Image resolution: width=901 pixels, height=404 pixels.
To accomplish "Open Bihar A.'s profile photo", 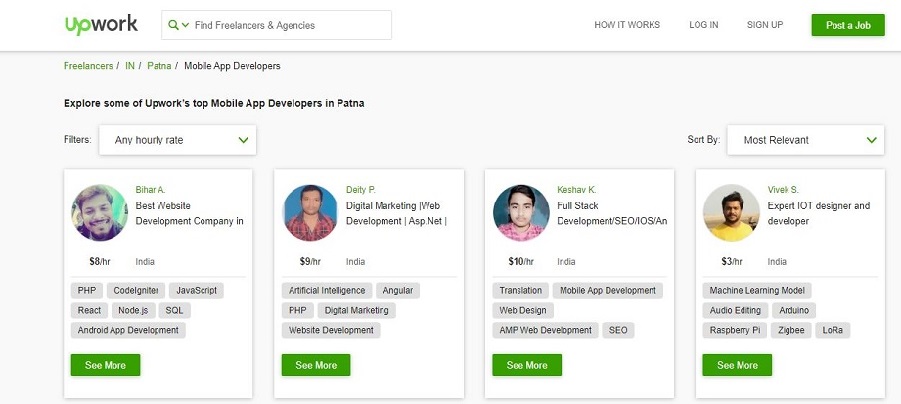I will tap(99, 213).
